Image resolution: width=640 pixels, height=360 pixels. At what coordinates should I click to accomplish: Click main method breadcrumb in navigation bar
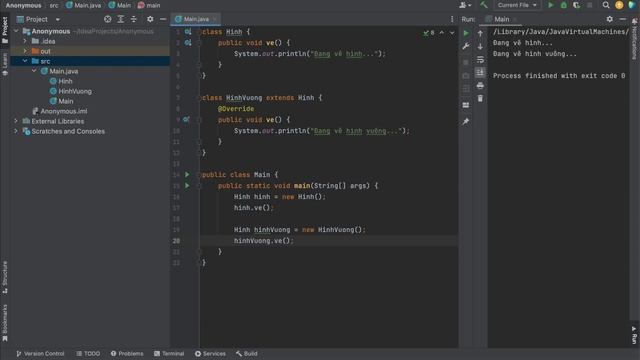[x=149, y=5]
